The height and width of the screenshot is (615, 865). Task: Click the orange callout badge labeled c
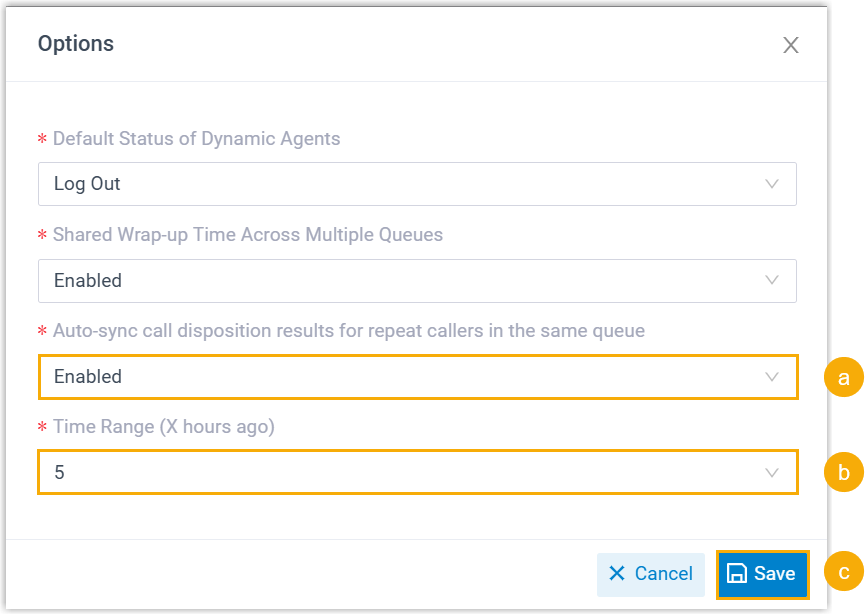843,571
